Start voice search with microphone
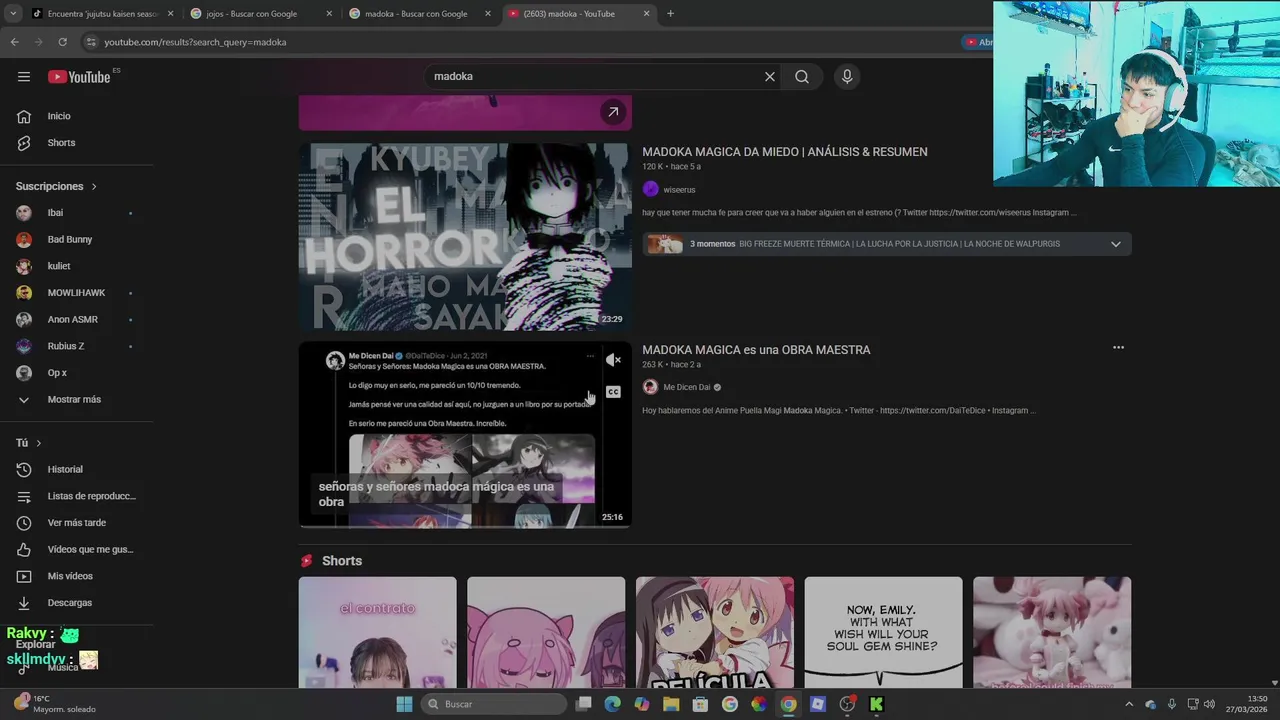This screenshot has width=1280, height=720. [x=847, y=77]
